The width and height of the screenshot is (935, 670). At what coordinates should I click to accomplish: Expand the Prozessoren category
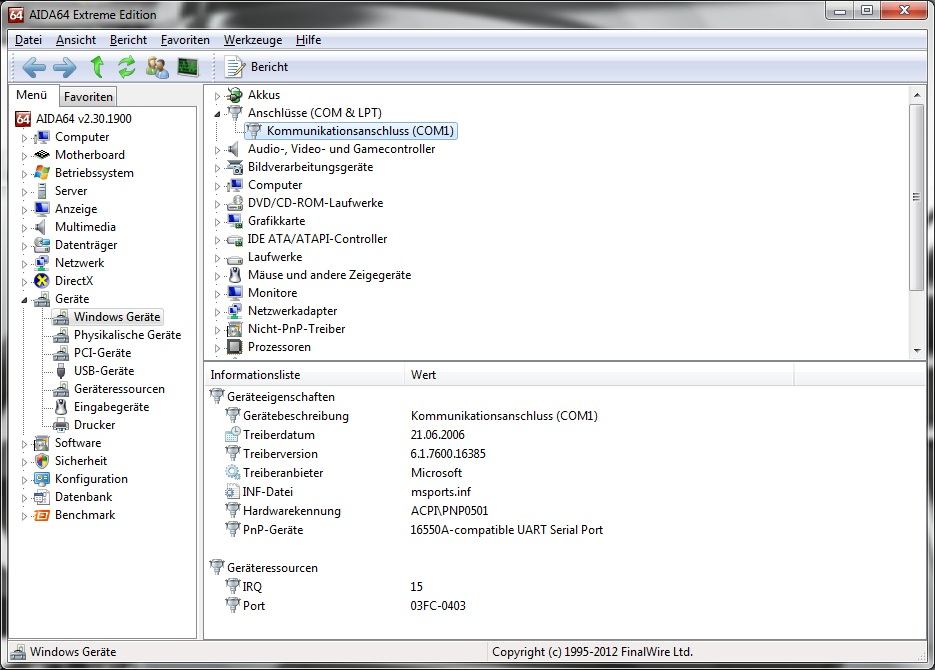tap(218, 348)
